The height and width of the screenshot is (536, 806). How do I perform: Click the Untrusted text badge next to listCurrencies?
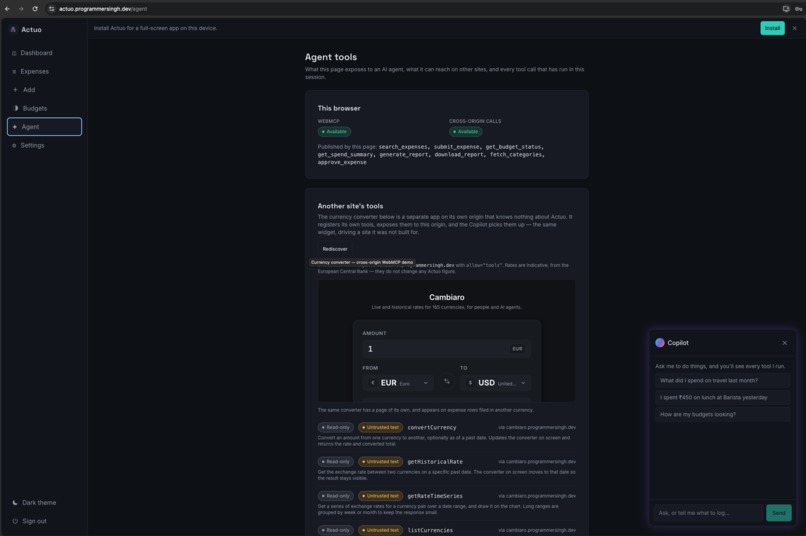tap(380, 530)
